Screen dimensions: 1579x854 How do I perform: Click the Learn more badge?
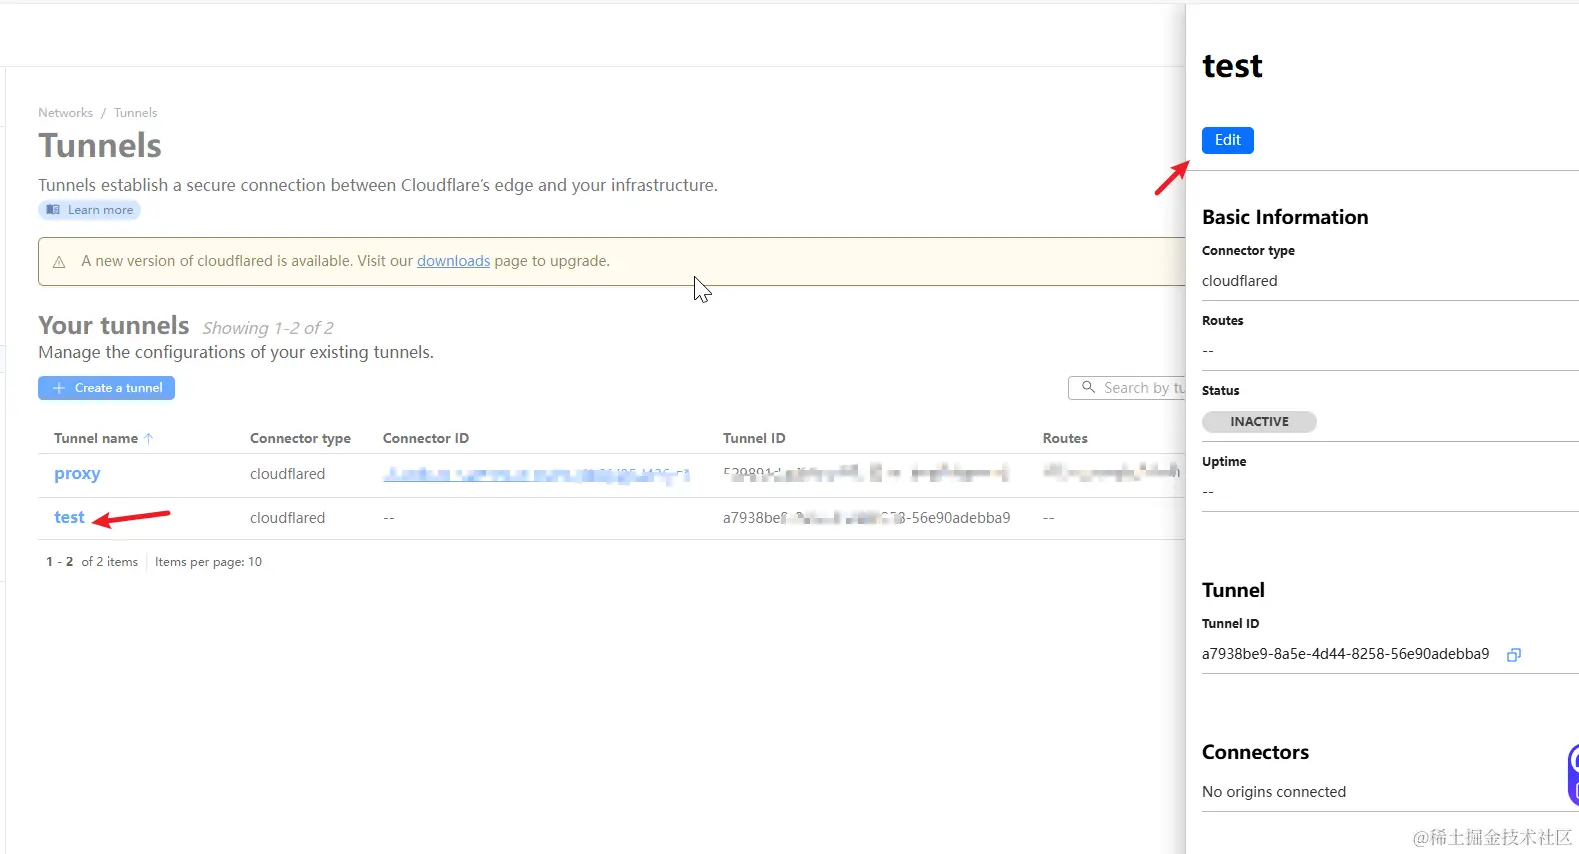pos(89,210)
